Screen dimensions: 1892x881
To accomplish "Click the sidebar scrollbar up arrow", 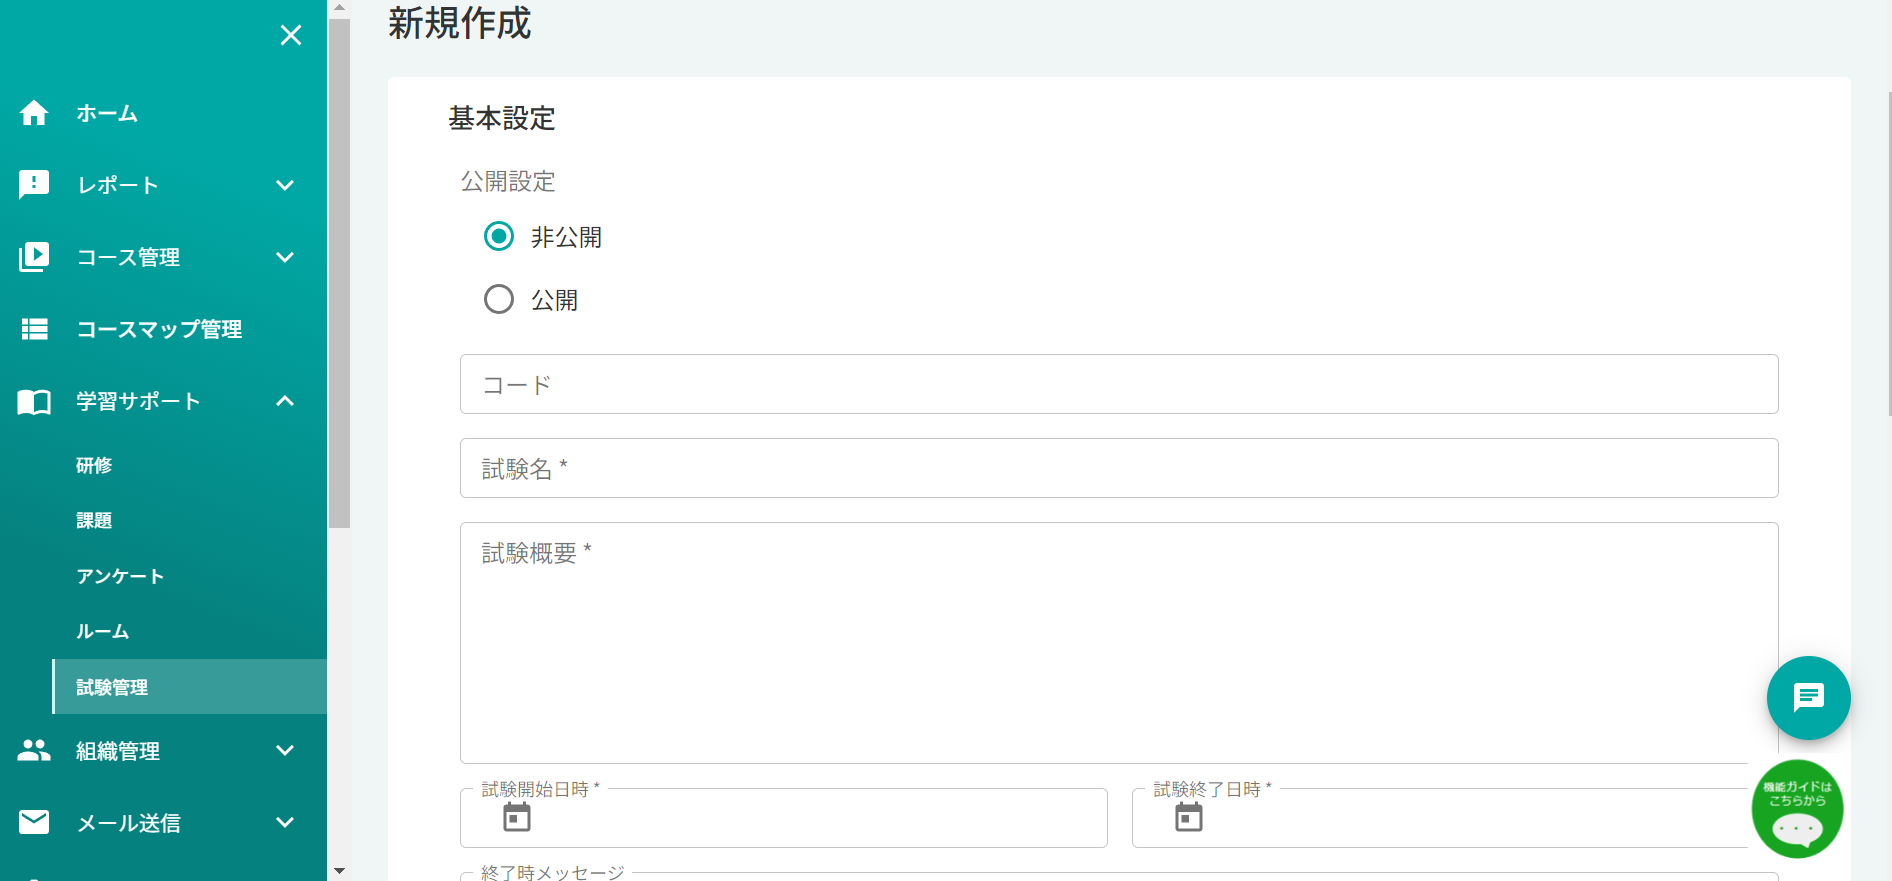I will coord(340,7).
